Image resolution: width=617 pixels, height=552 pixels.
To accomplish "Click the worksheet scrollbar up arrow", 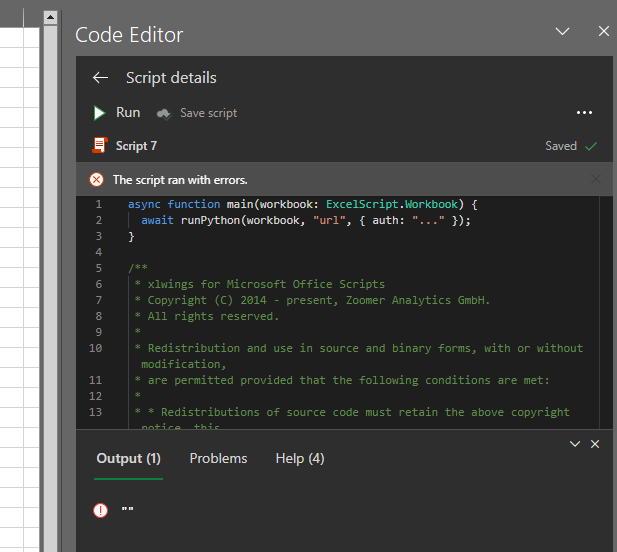I will coord(50,17).
